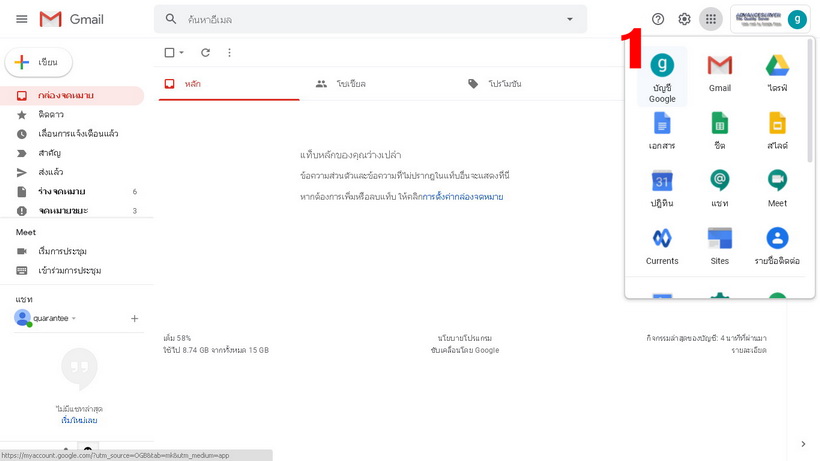Open Spam folder with 3 items
This screenshot has width=820, height=461.
[x=72, y=211]
